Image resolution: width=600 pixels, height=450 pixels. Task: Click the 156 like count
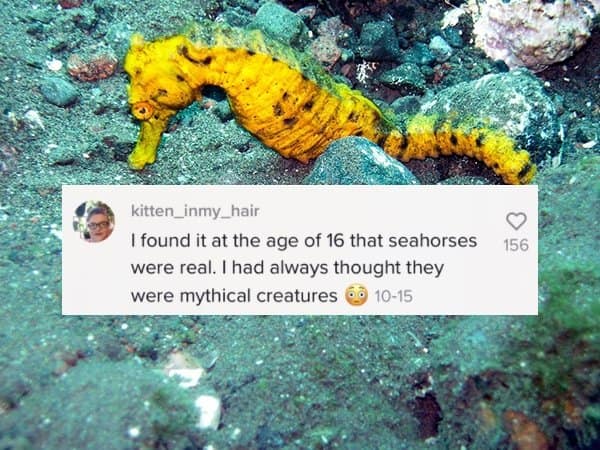[516, 245]
